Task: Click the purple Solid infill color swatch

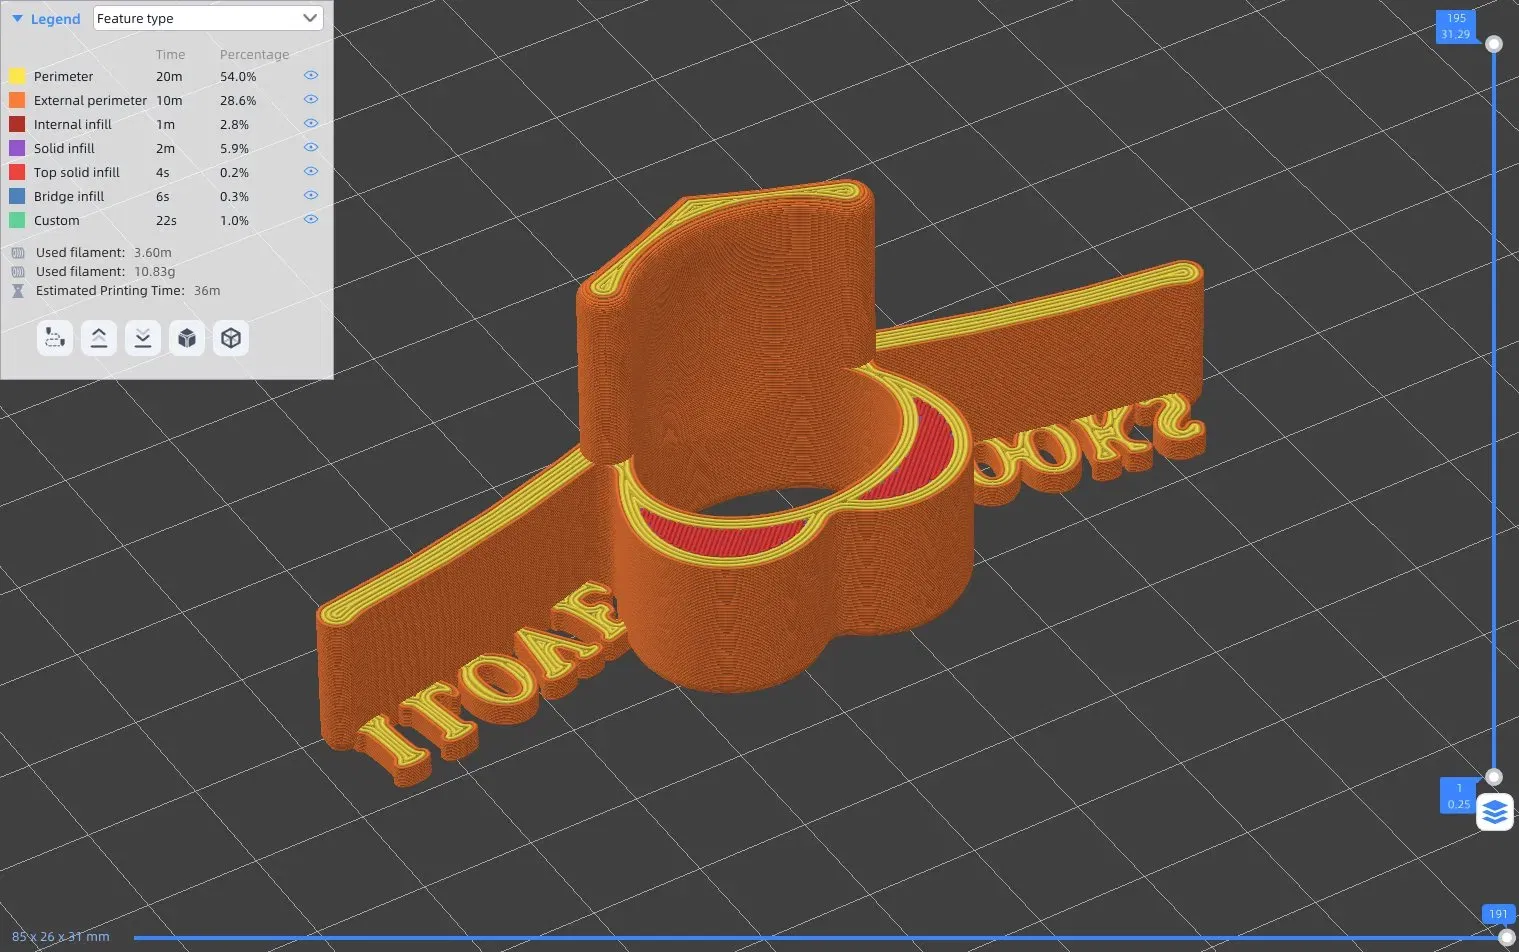Action: pyautogui.click(x=17, y=148)
